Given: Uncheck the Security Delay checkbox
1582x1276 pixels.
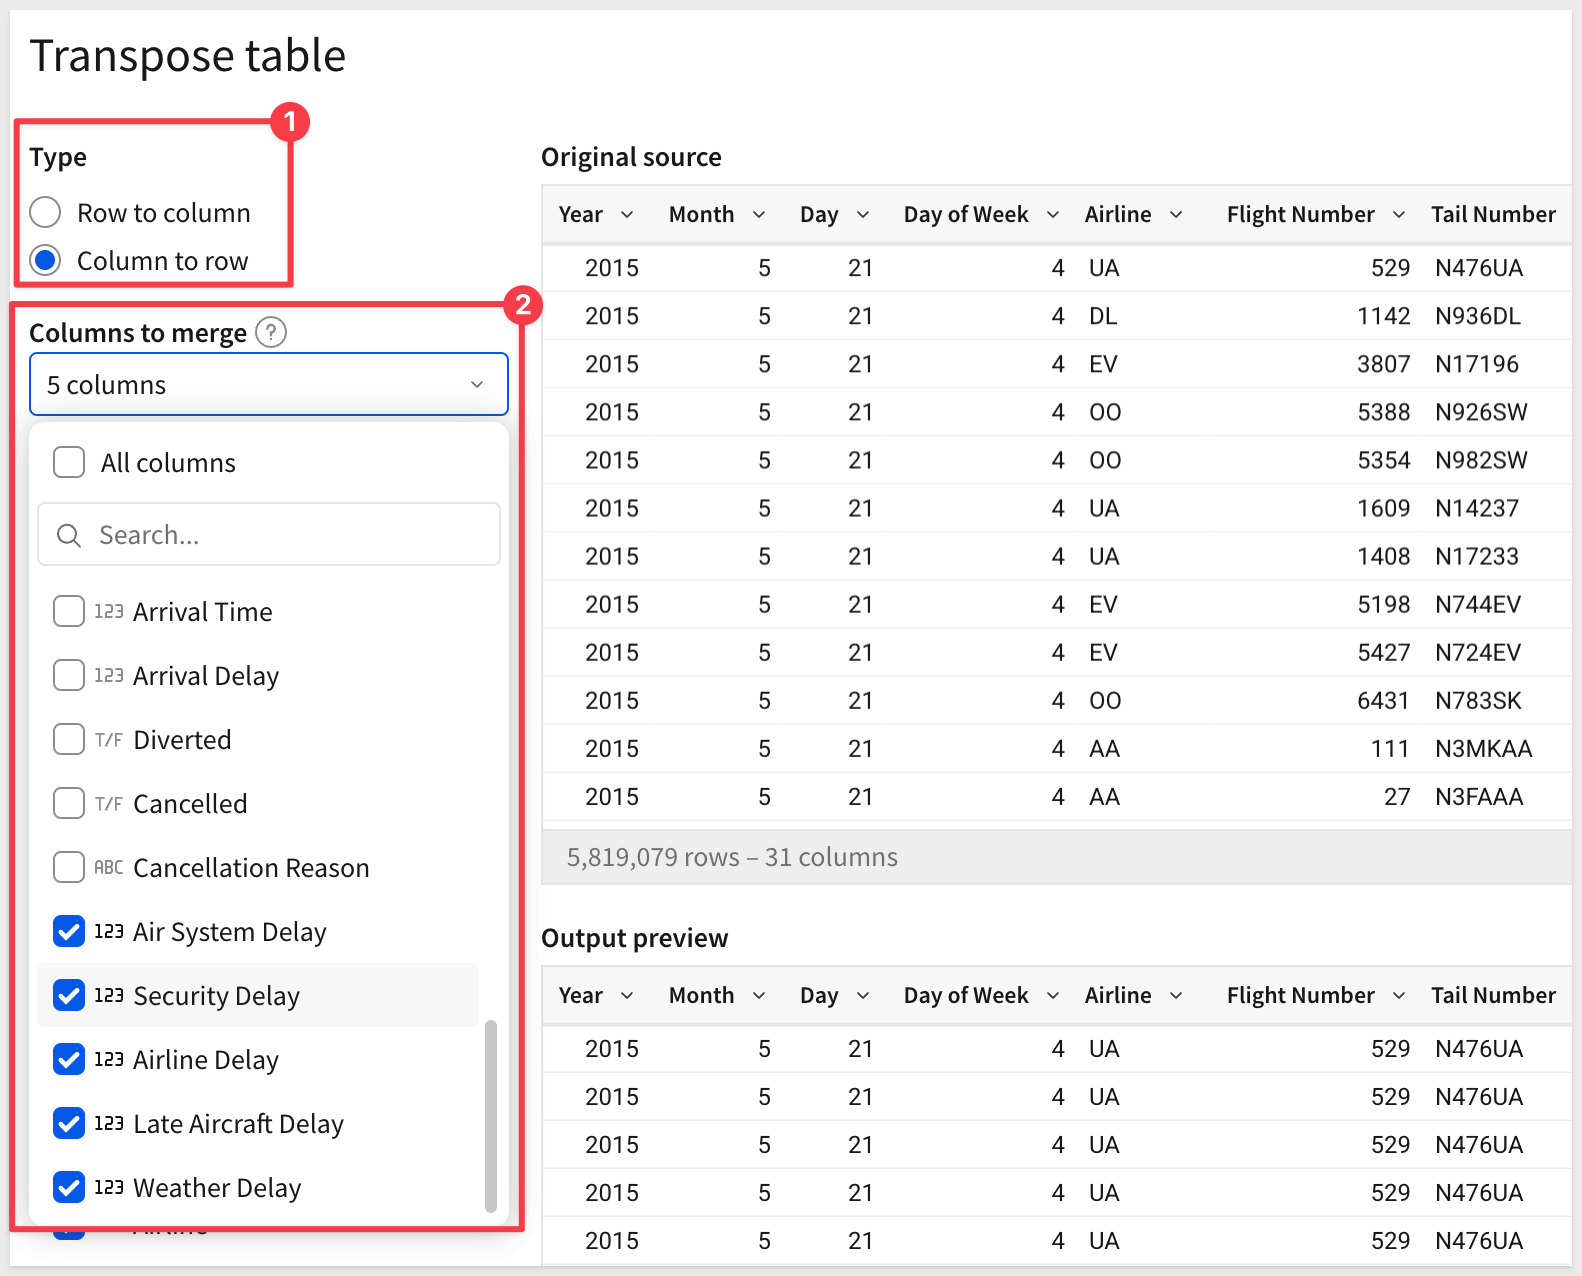Looking at the screenshot, I should pyautogui.click(x=69, y=996).
